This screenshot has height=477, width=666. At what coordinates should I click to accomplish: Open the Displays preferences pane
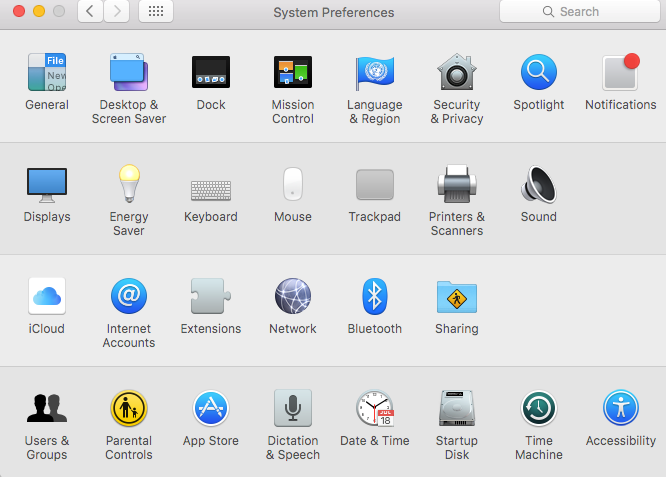(x=47, y=185)
